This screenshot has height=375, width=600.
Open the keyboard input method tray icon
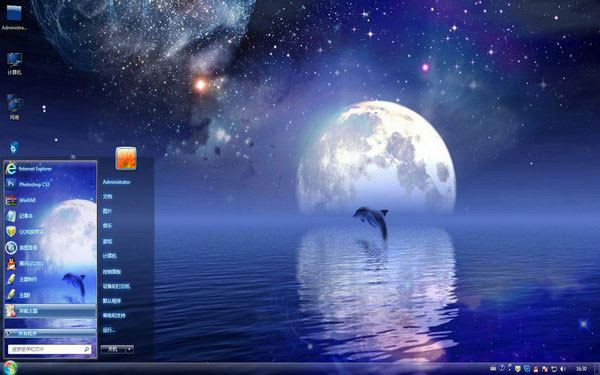point(493,368)
